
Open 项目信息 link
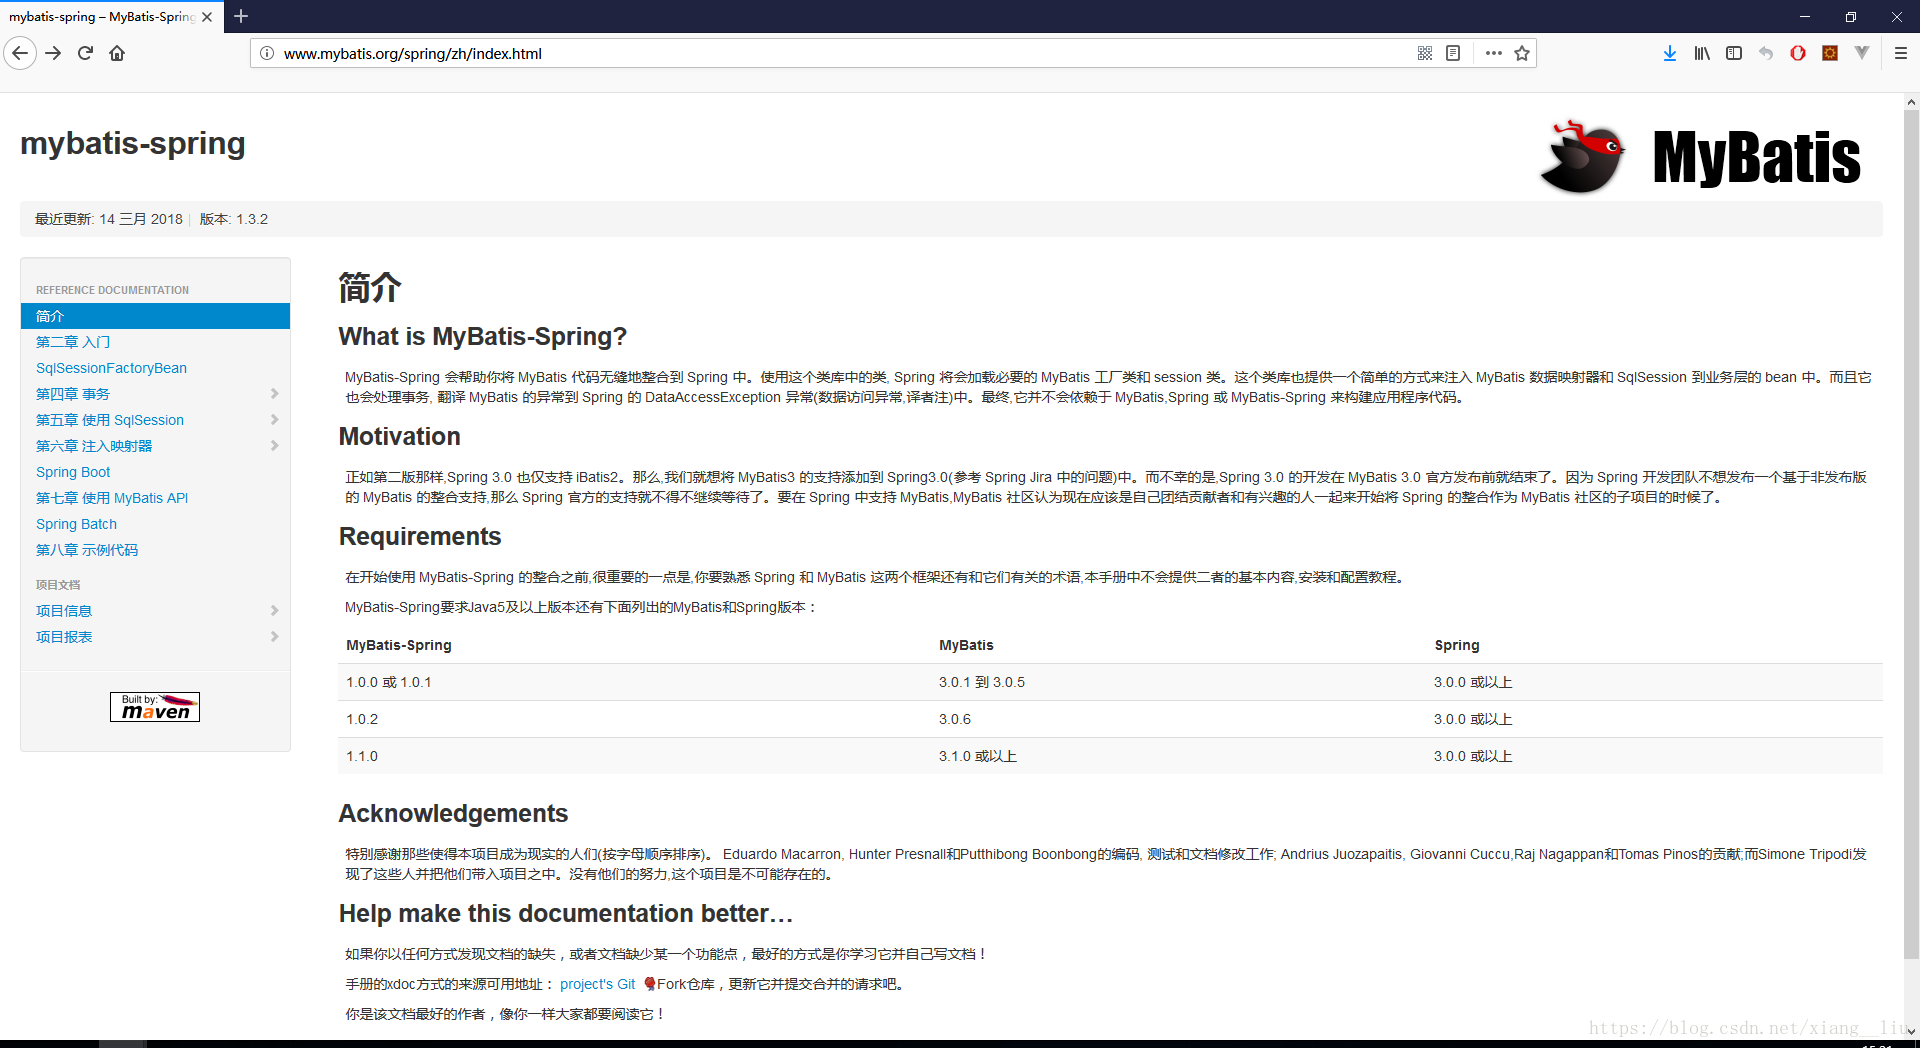(x=64, y=611)
